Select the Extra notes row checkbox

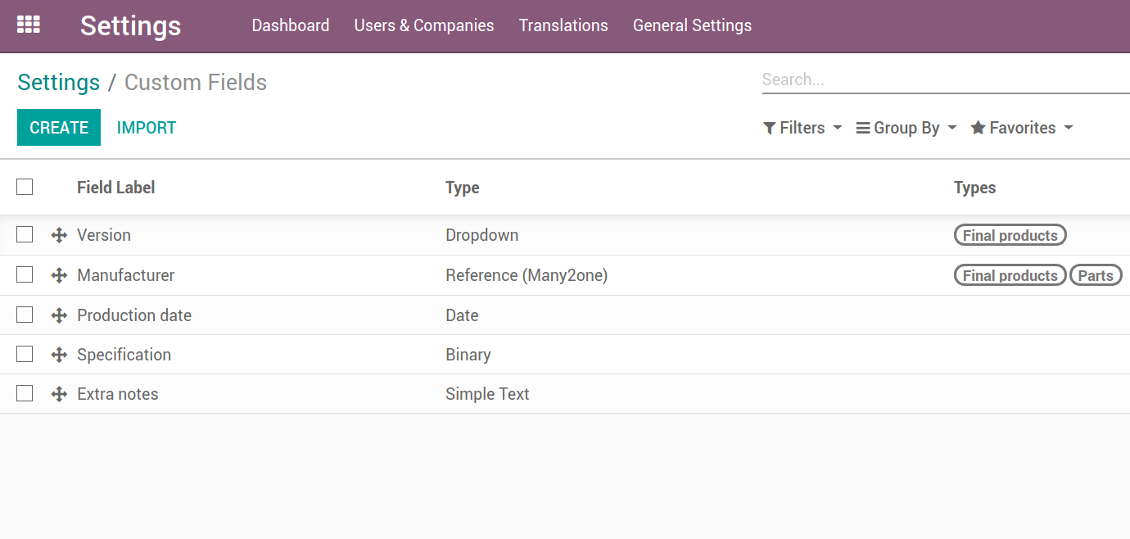point(25,393)
